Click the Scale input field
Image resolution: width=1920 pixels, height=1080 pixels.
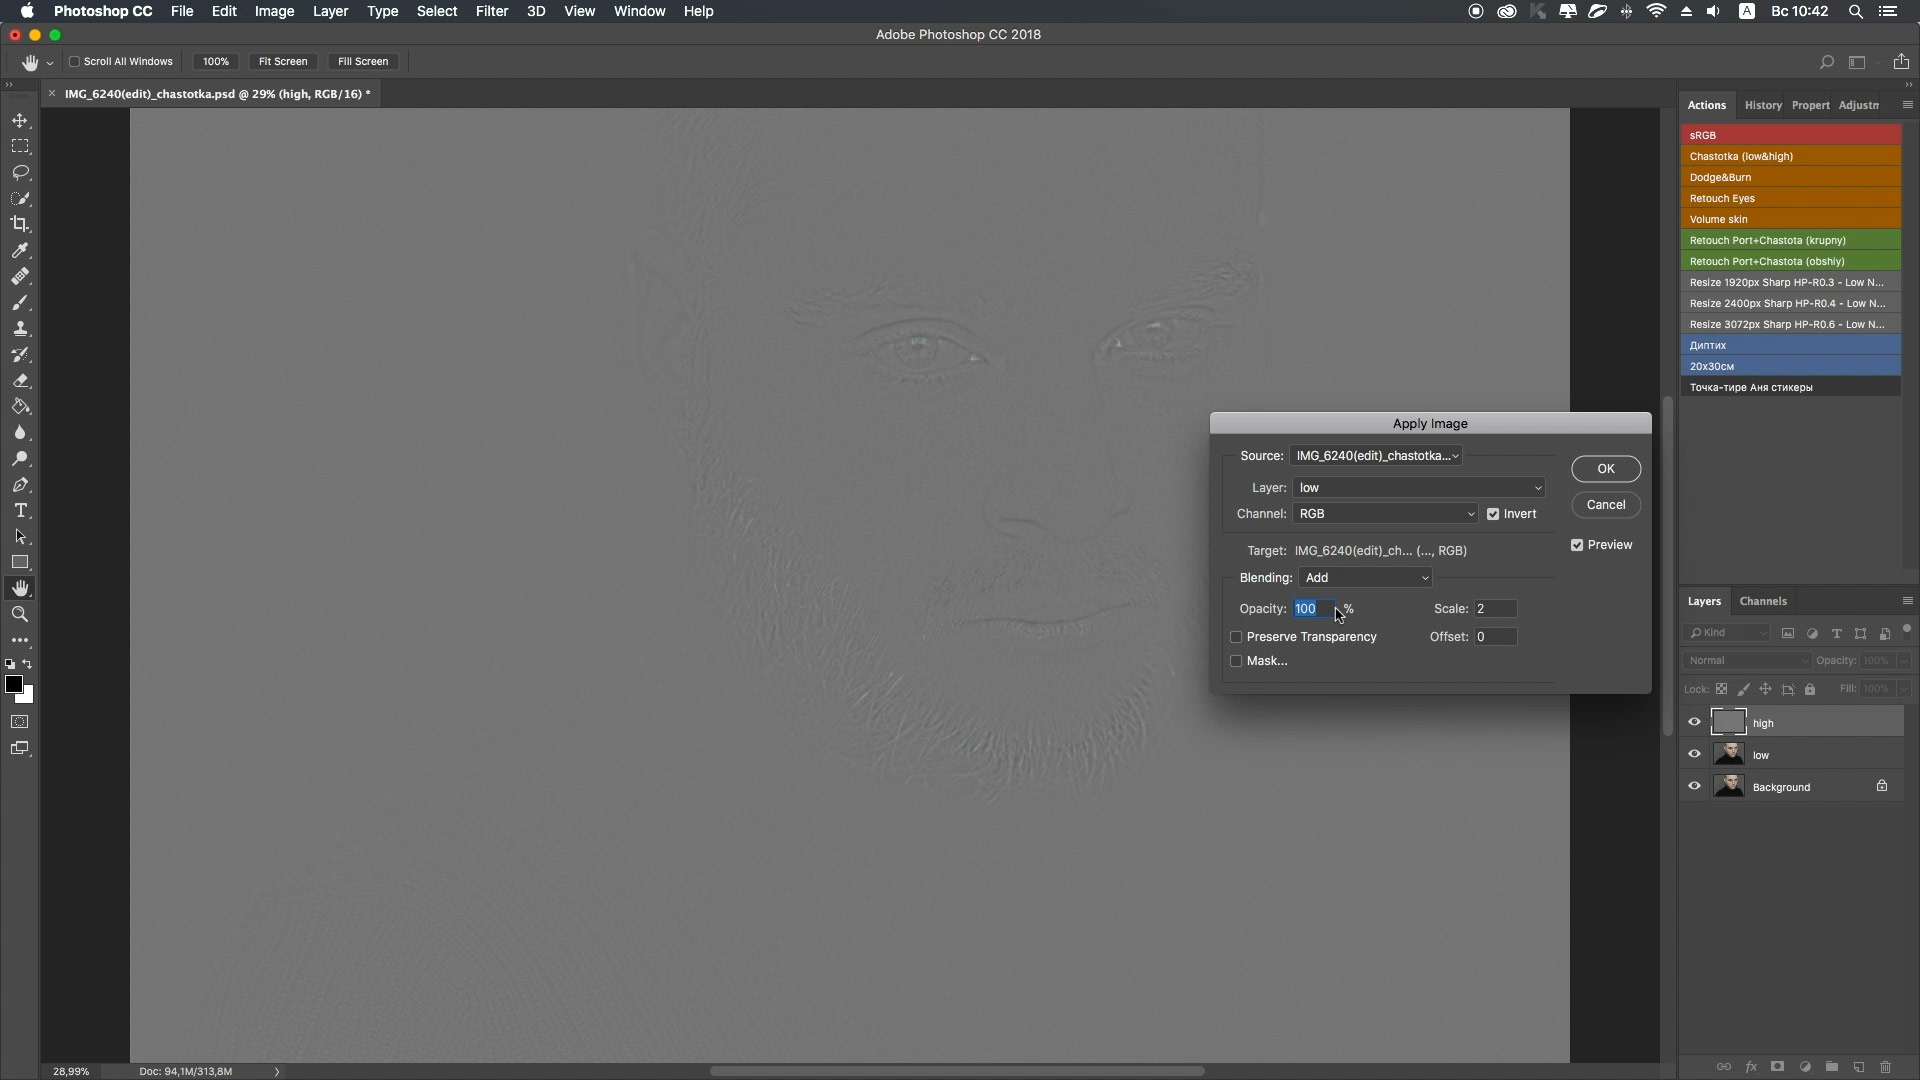[x=1495, y=609]
